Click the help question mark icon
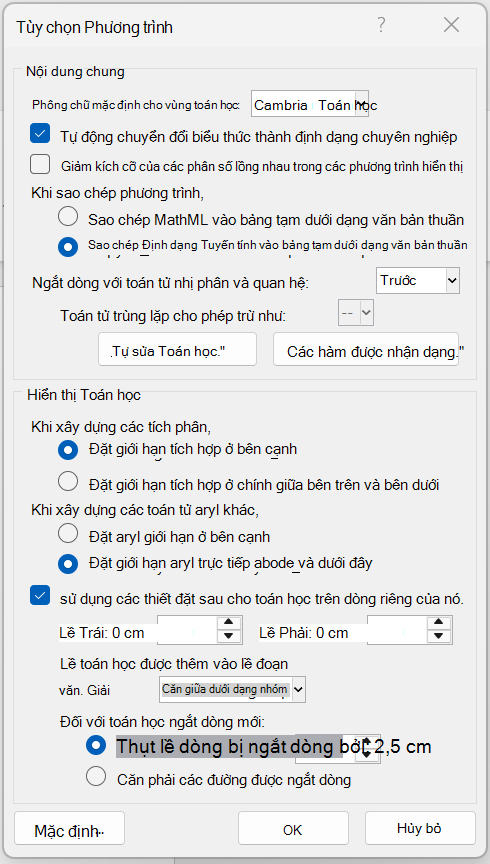 (380, 25)
